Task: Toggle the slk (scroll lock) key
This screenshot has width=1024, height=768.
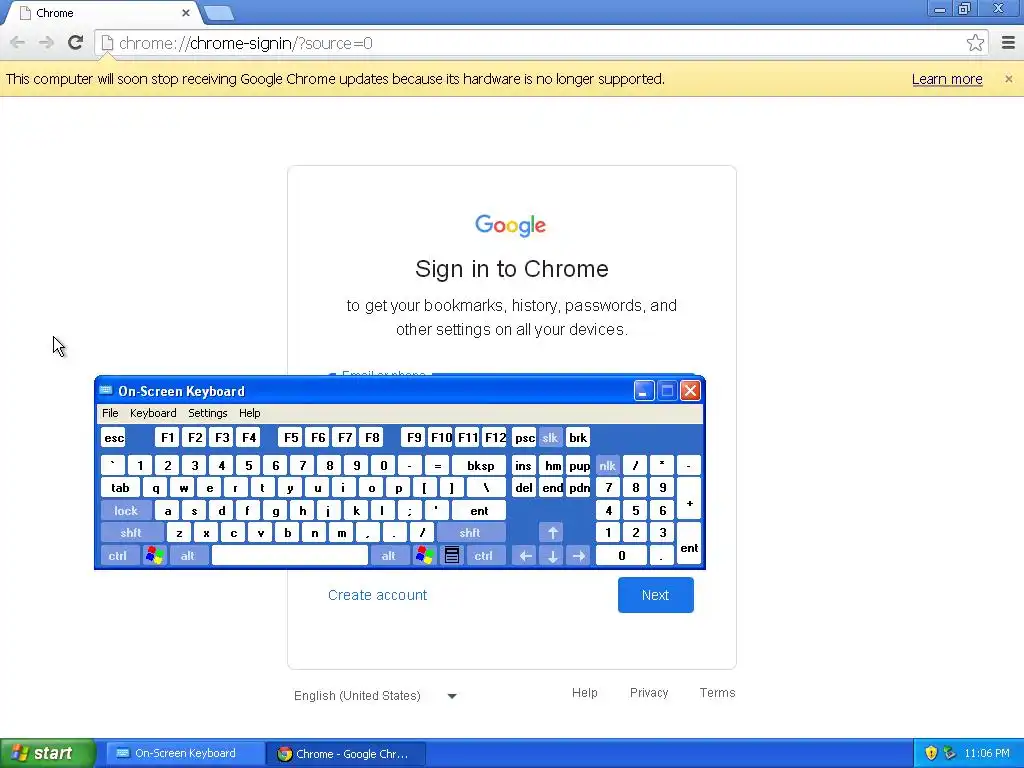Action: click(x=551, y=438)
